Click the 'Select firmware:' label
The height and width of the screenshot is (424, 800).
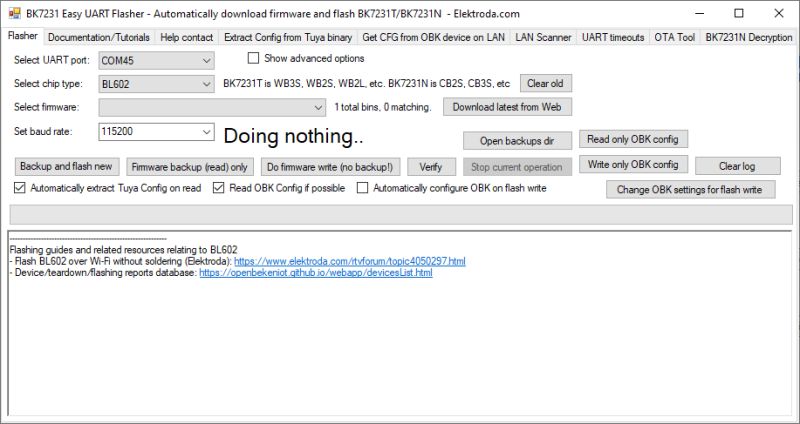[x=46, y=107]
